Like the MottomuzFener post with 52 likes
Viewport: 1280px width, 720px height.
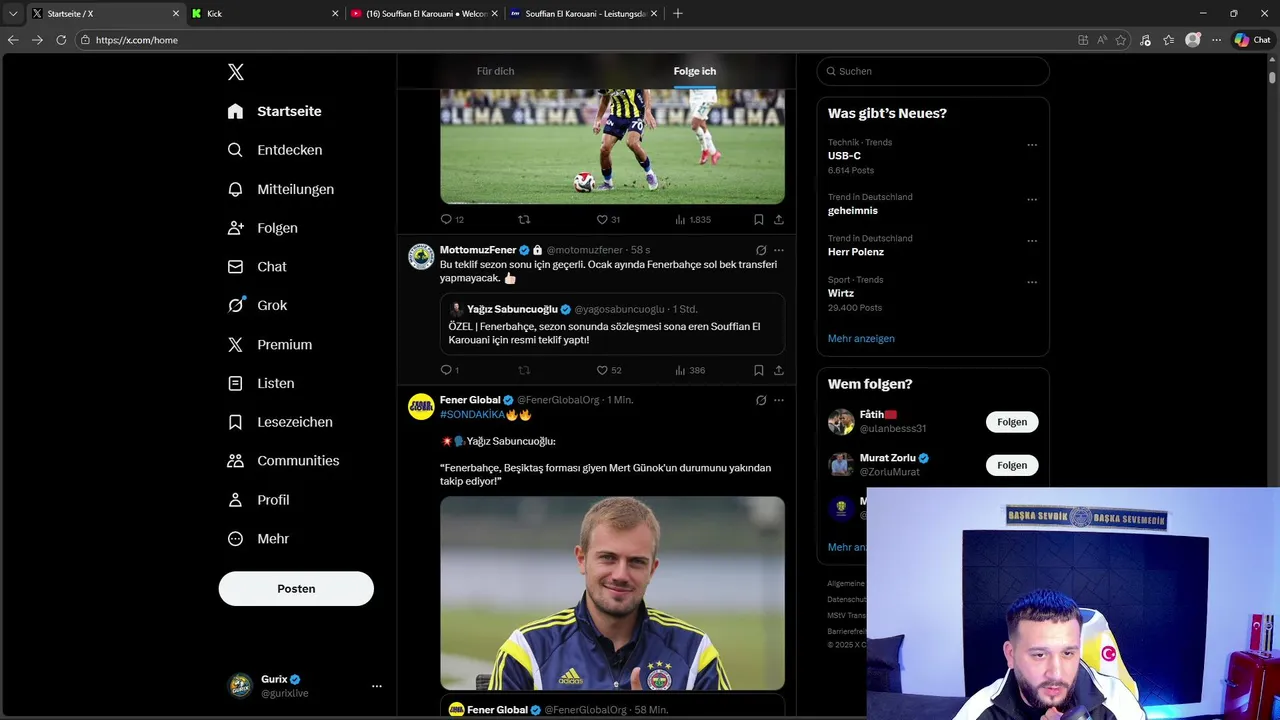pos(609,370)
